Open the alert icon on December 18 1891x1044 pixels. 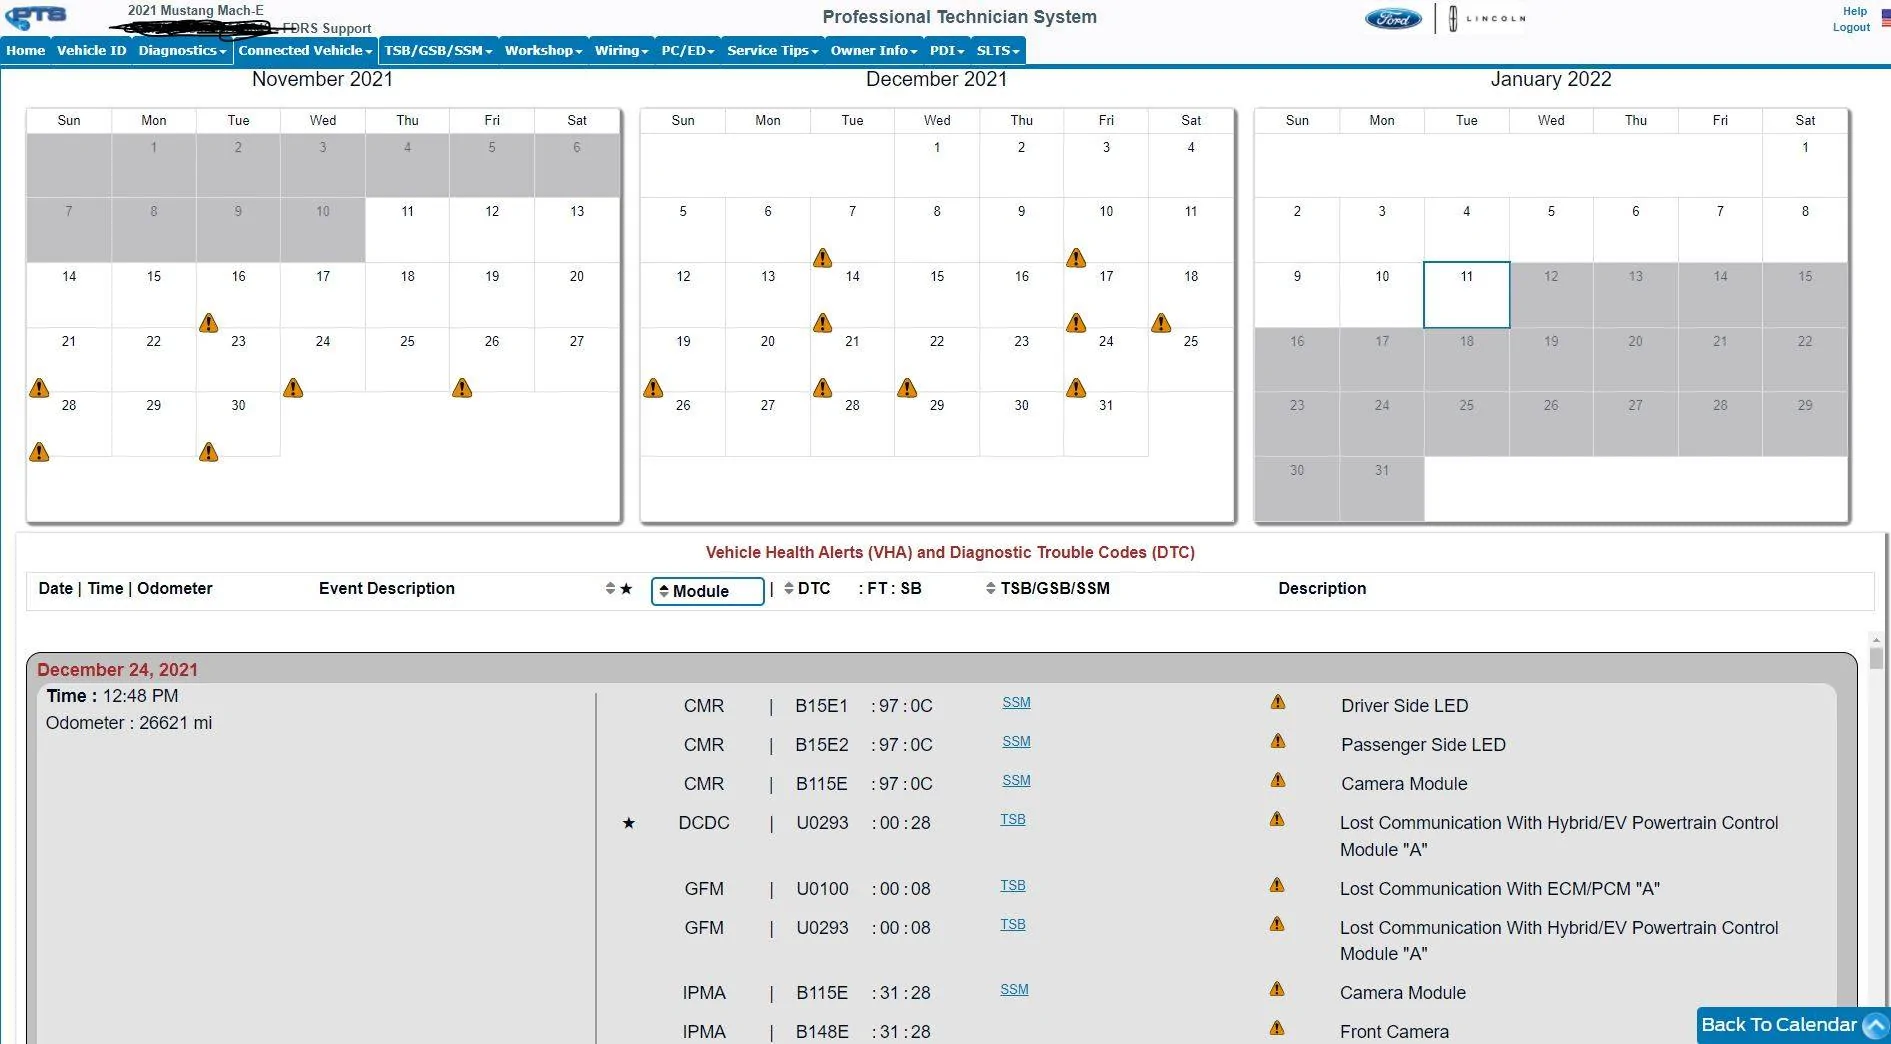(x=1161, y=323)
